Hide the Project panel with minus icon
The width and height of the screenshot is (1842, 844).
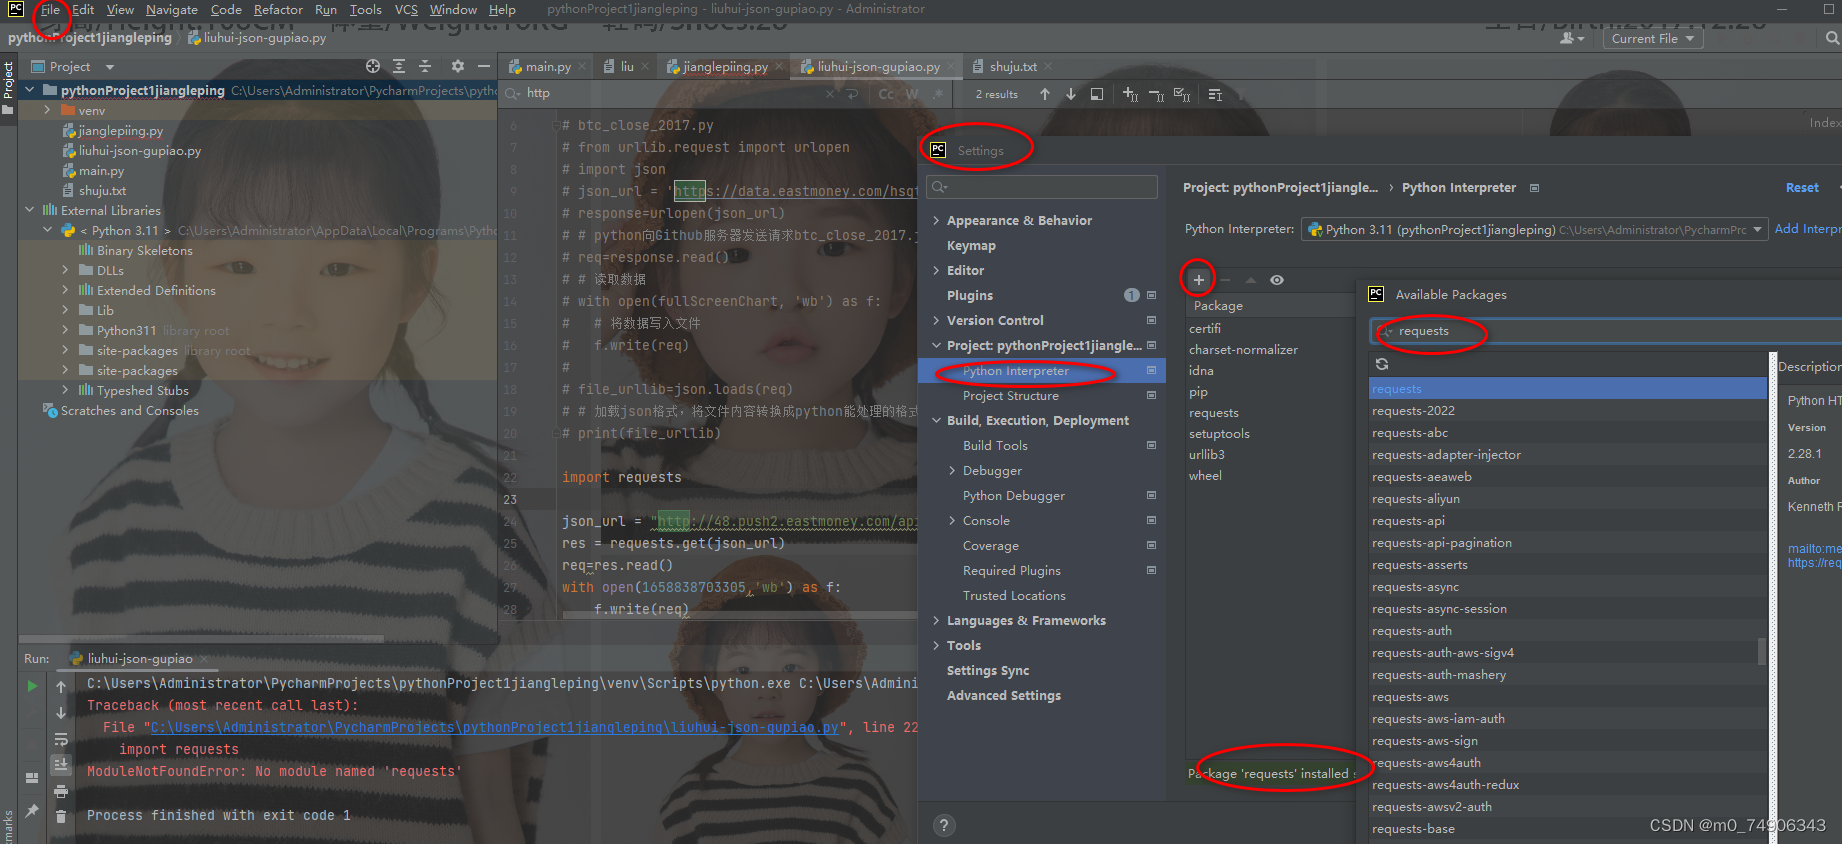pos(483,66)
